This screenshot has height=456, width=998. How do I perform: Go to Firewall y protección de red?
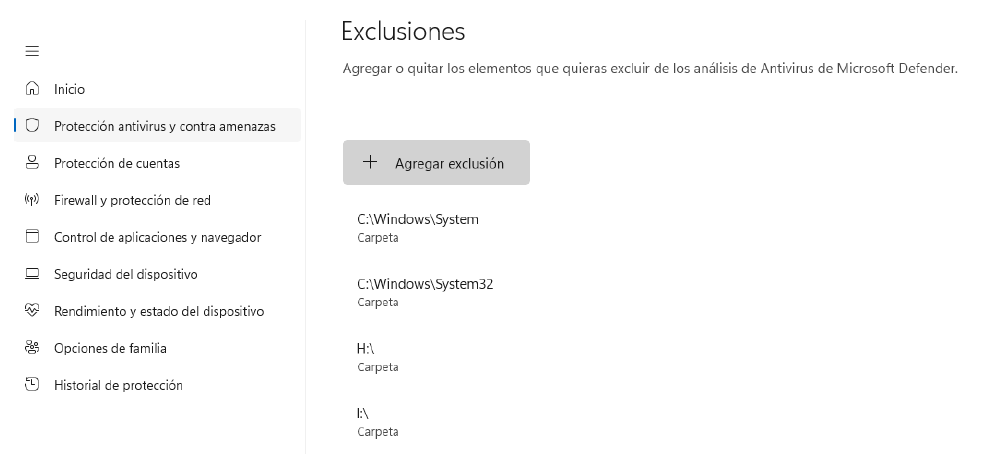(x=132, y=200)
